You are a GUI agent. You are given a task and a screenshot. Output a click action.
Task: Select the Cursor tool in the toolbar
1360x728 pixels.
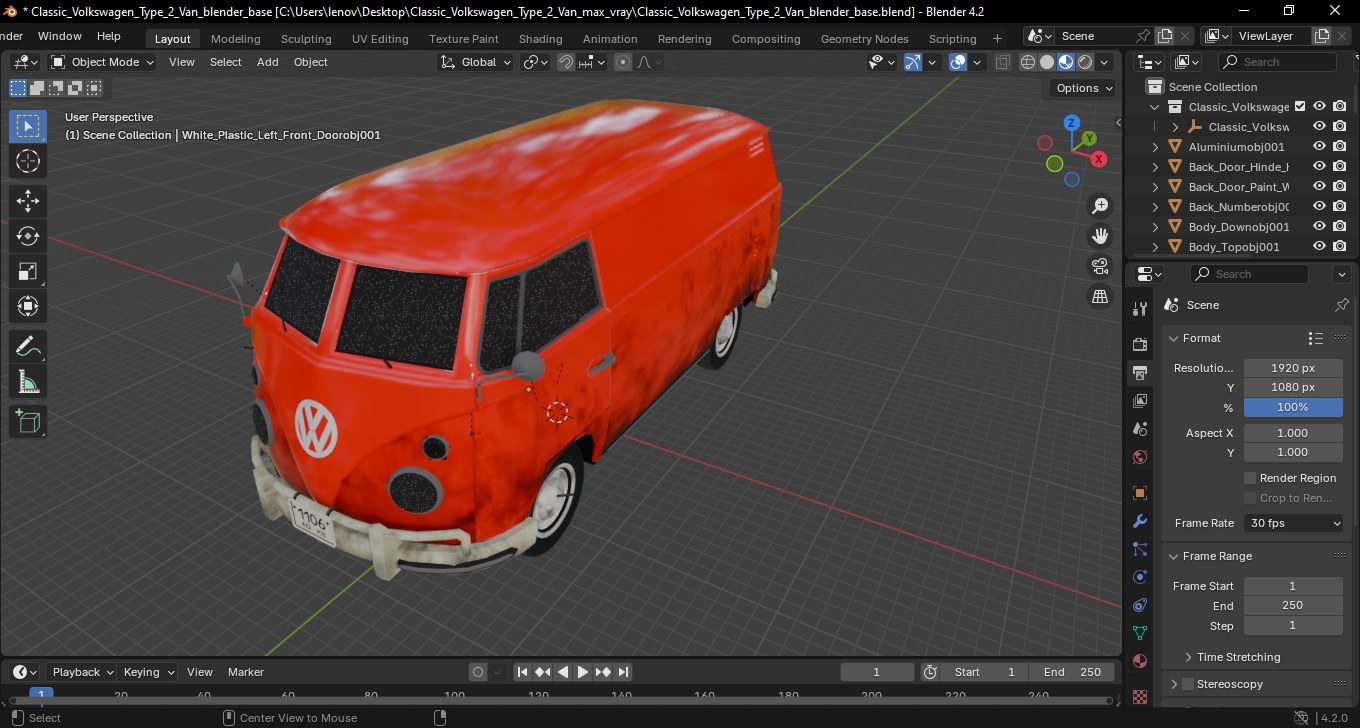point(28,161)
